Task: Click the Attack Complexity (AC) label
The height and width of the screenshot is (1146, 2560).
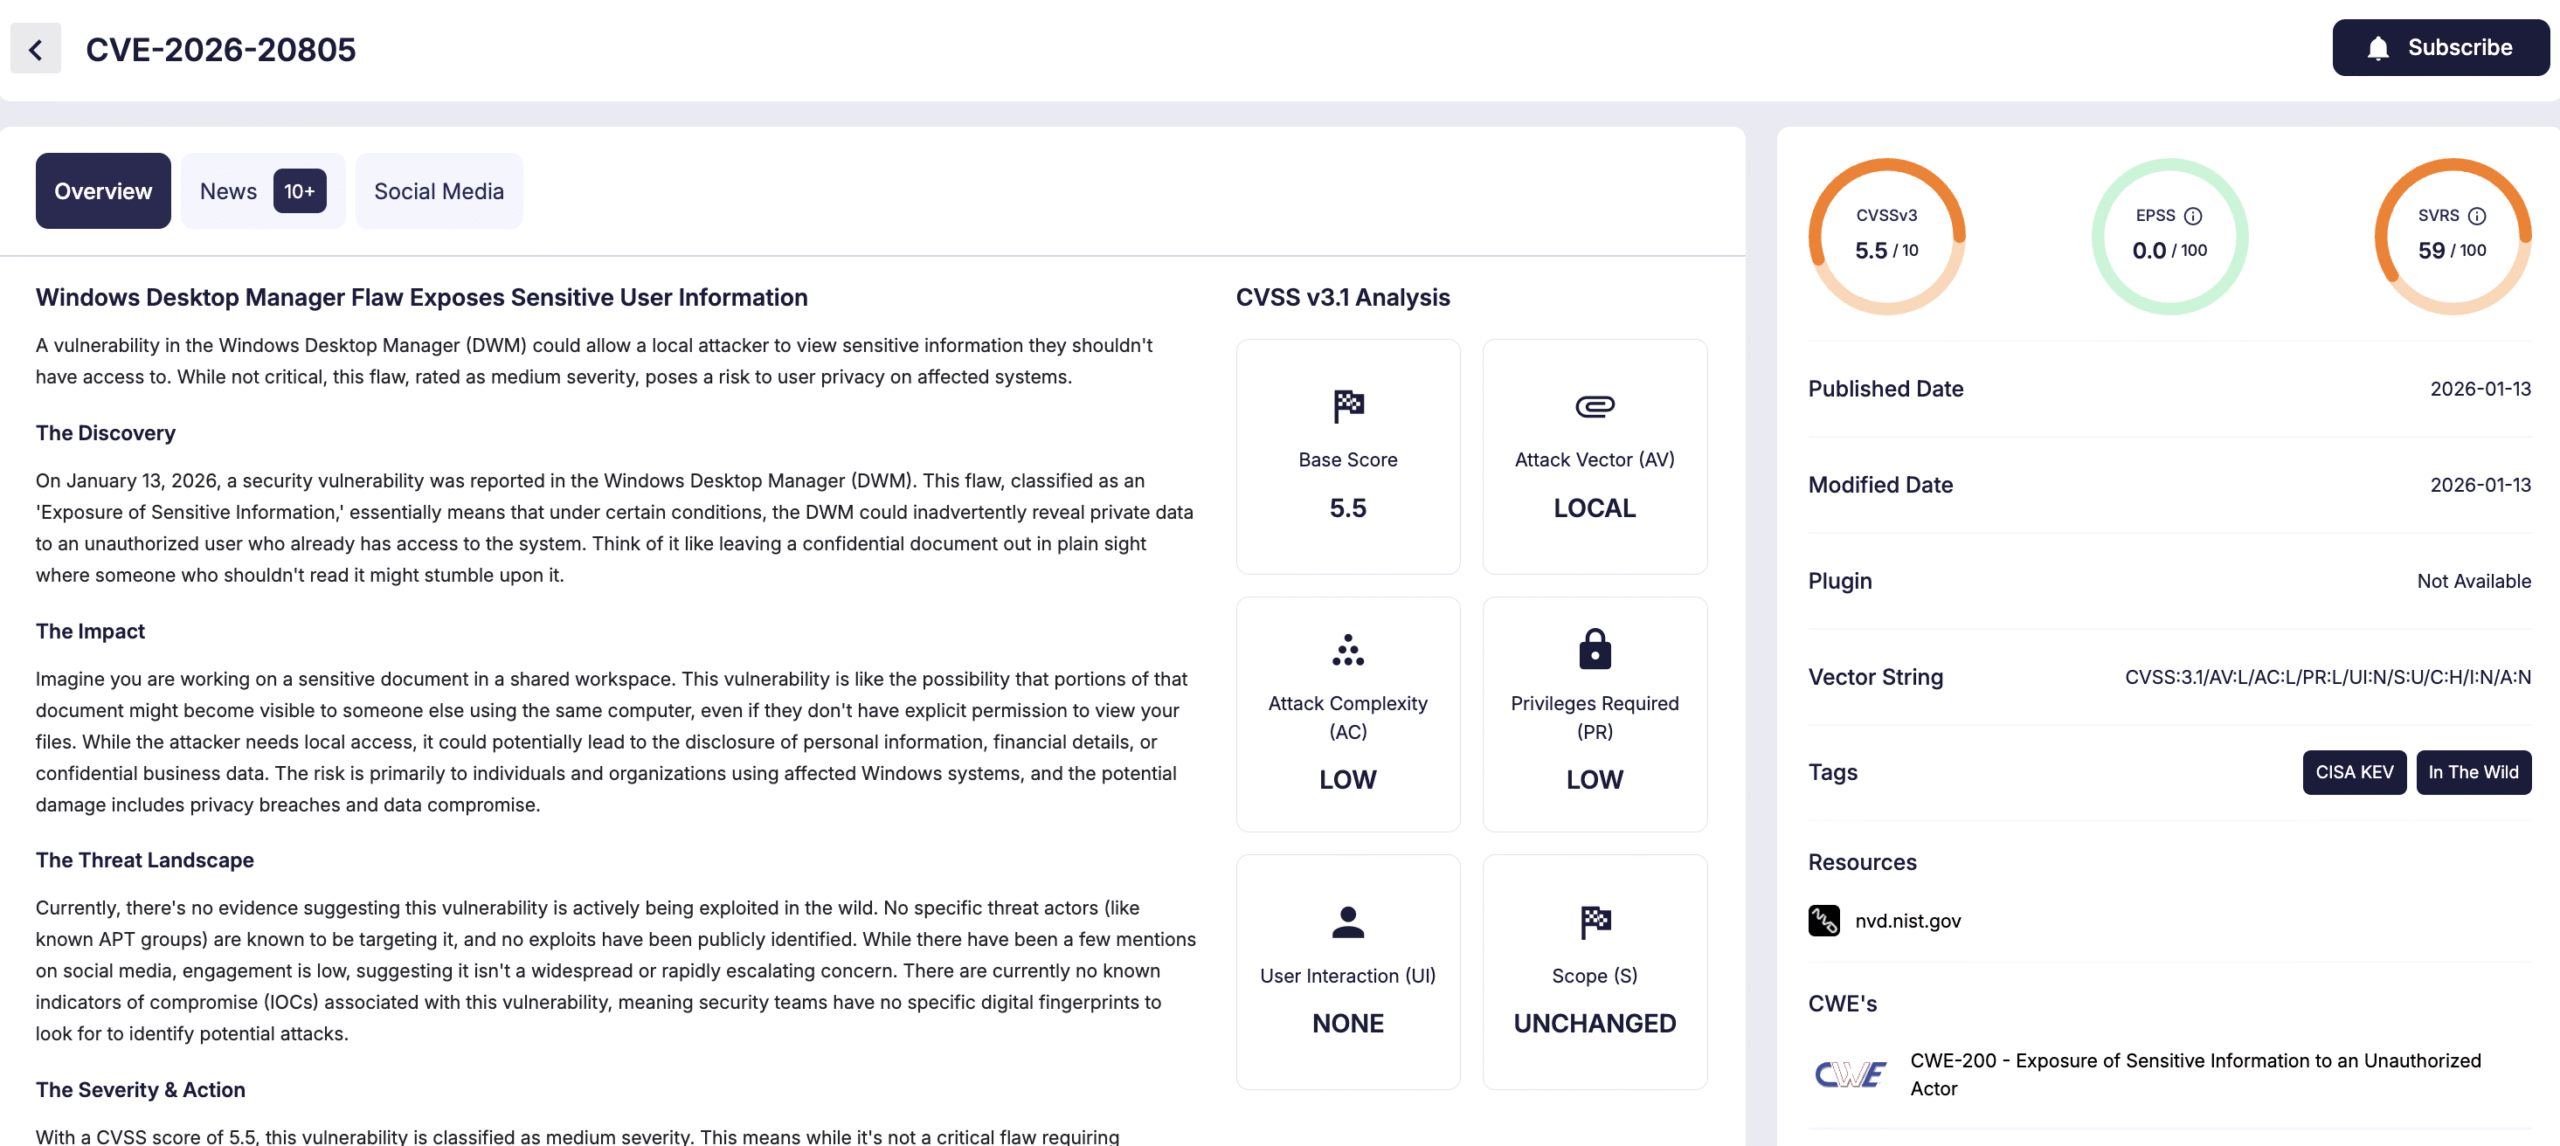Action: pyautogui.click(x=1348, y=717)
